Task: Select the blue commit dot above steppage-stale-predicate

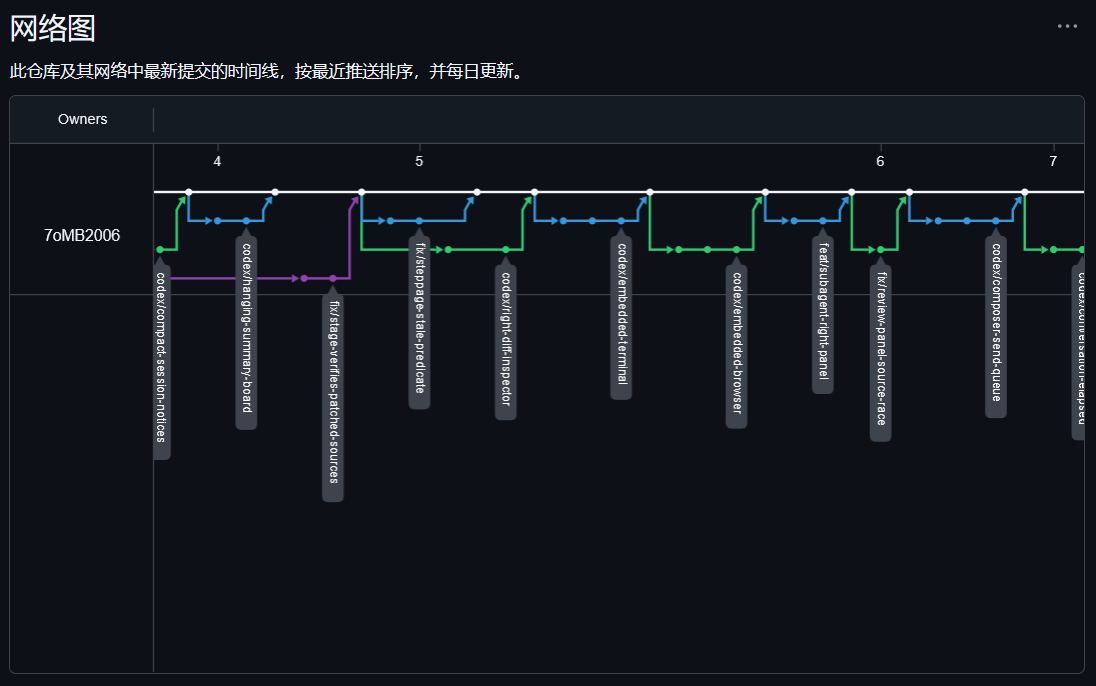Action: [x=419, y=221]
